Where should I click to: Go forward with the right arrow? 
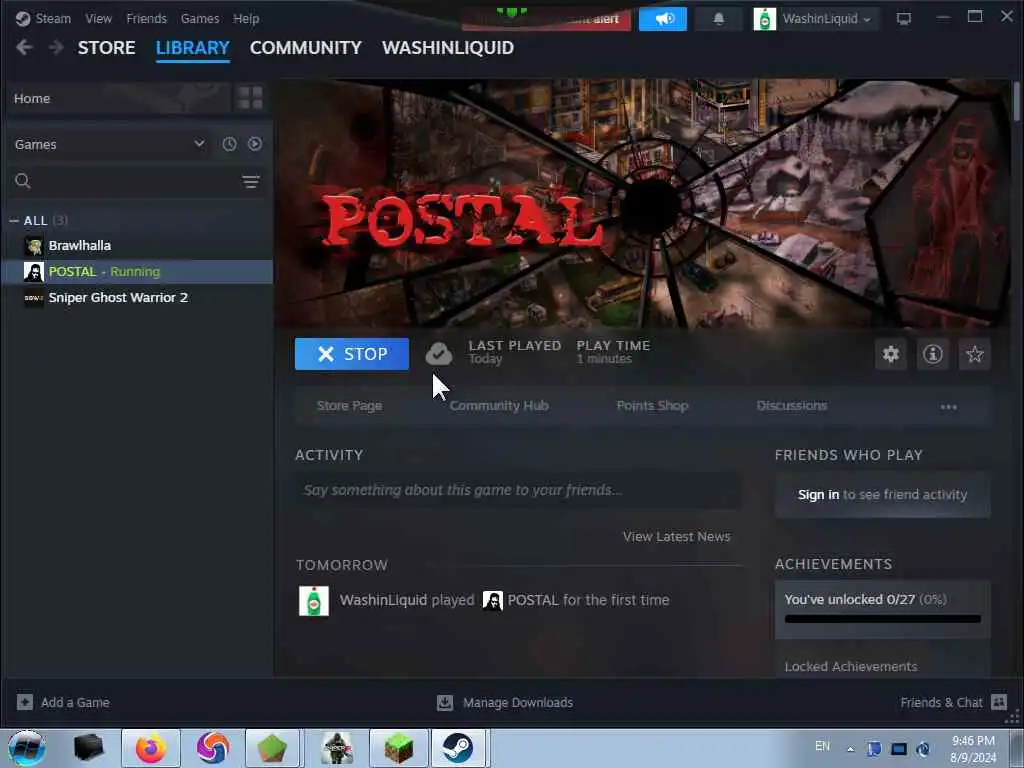pos(56,48)
